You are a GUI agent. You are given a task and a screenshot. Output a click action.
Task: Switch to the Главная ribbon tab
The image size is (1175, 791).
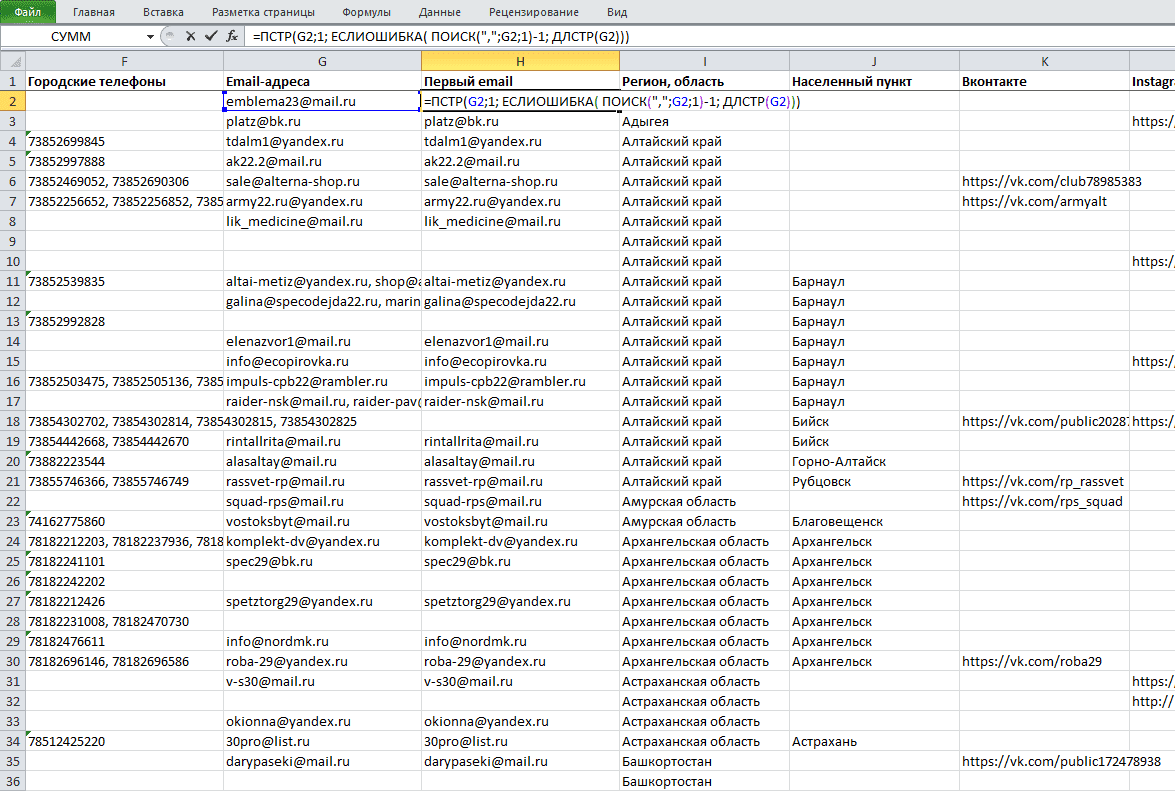tap(94, 12)
